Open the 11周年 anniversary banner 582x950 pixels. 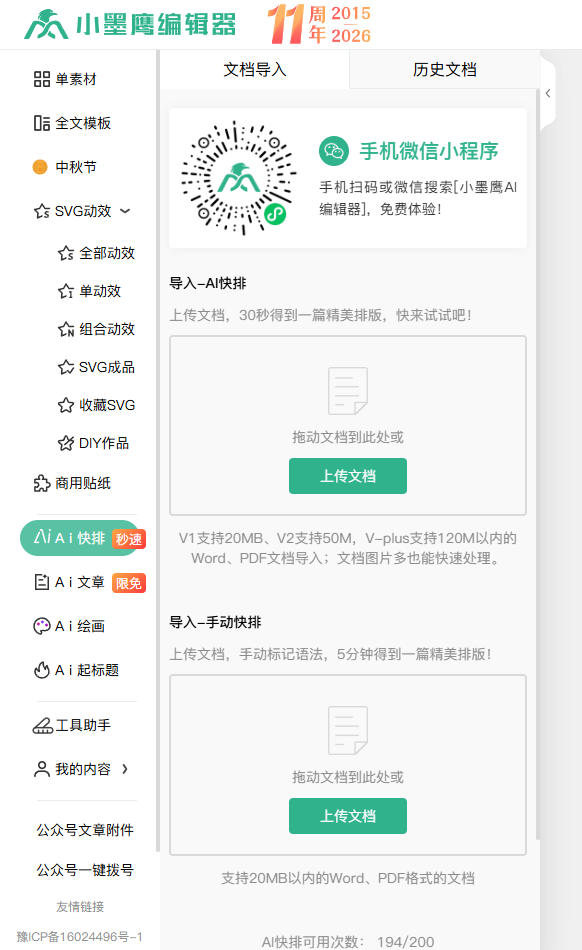319,24
